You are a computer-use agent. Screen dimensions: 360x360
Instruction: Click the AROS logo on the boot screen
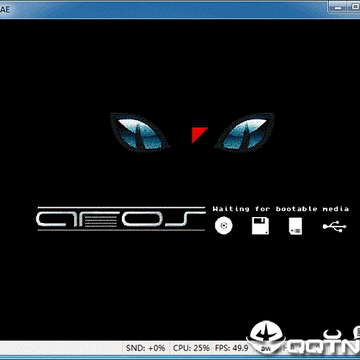click(120, 219)
